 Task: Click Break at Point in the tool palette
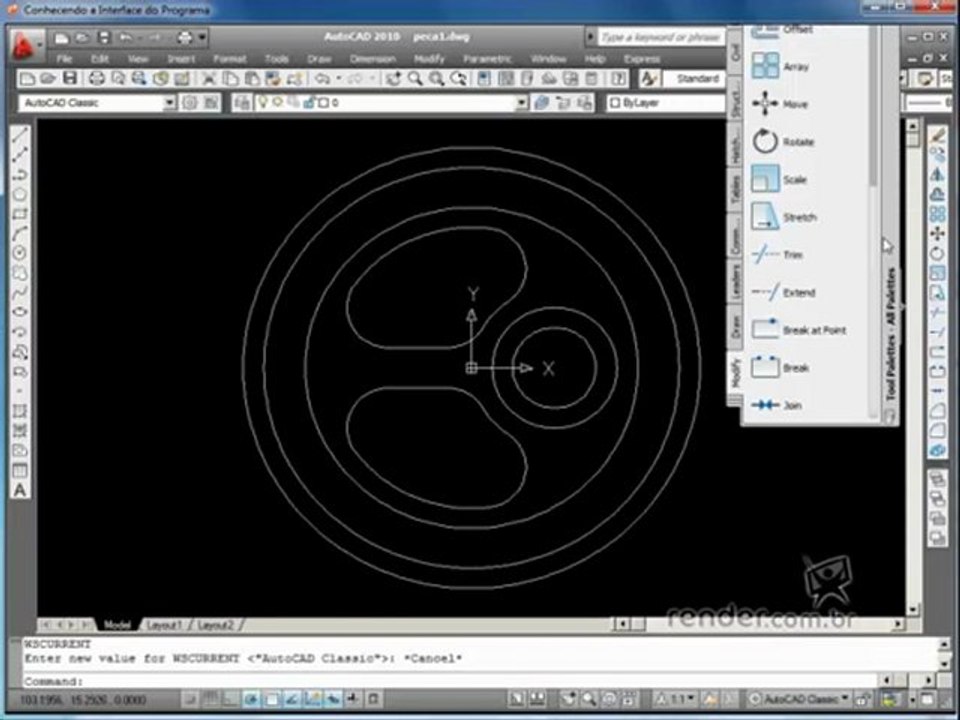click(x=798, y=330)
